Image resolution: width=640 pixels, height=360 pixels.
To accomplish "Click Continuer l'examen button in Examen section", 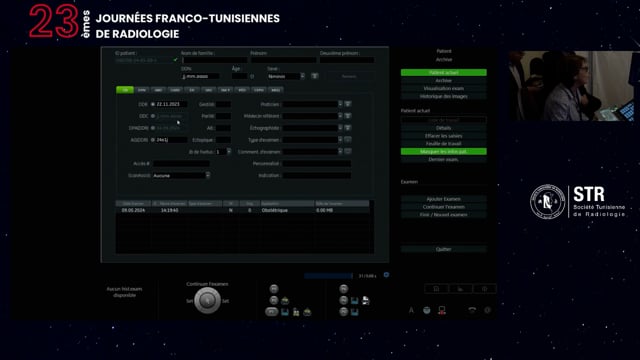I will point(444,207).
